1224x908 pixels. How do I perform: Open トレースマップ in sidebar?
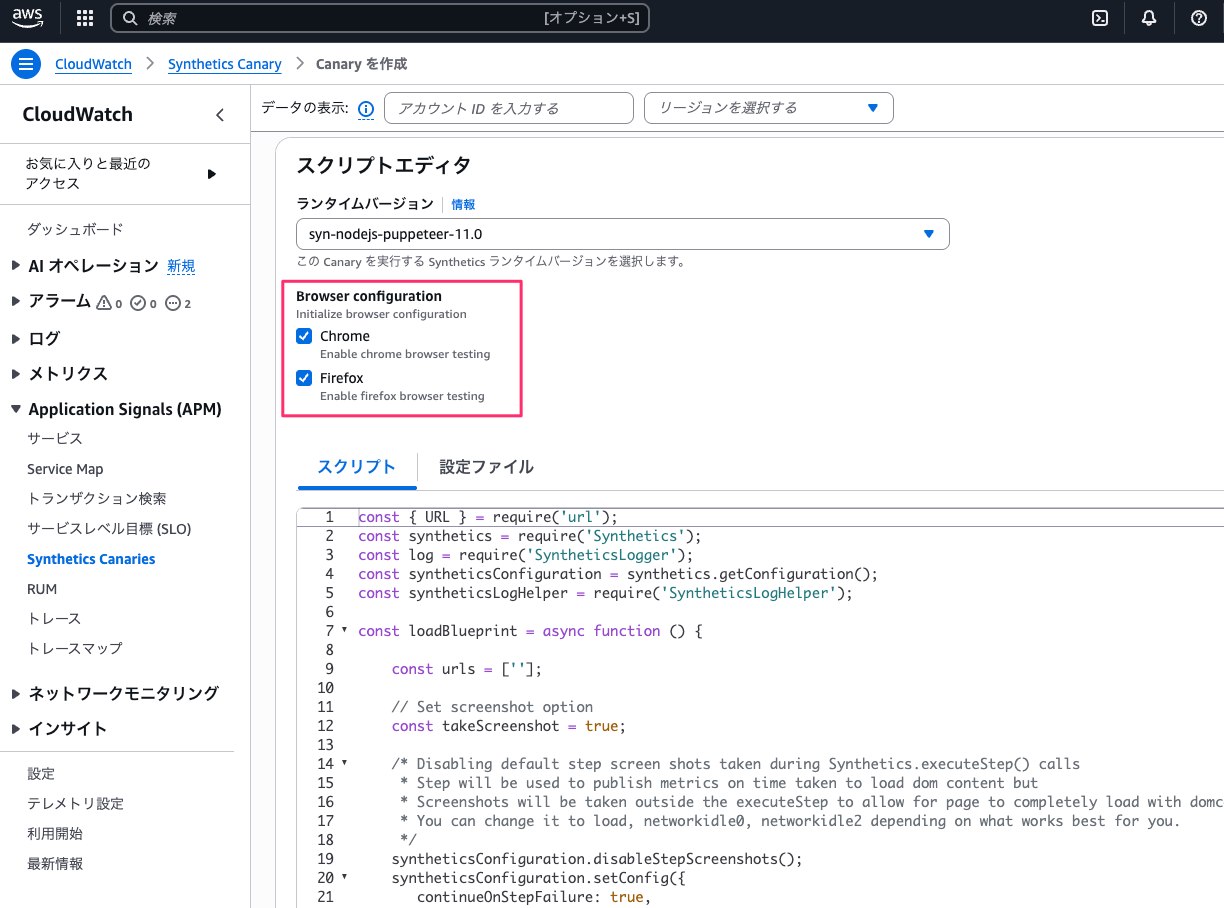75,648
